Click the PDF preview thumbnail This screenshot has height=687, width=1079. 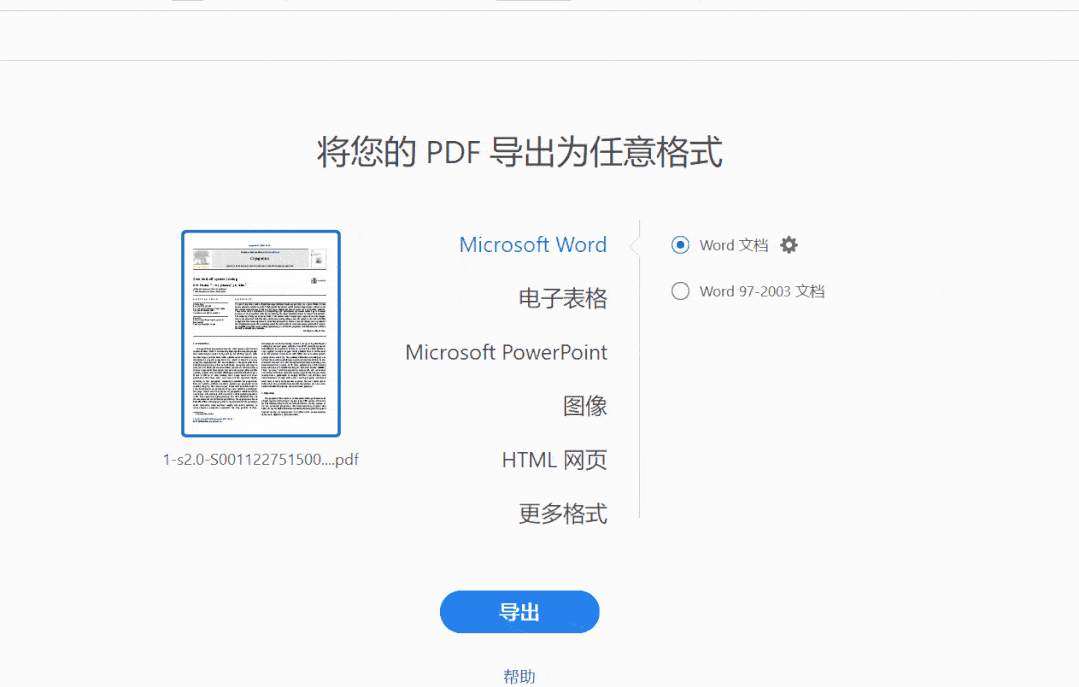click(259, 332)
